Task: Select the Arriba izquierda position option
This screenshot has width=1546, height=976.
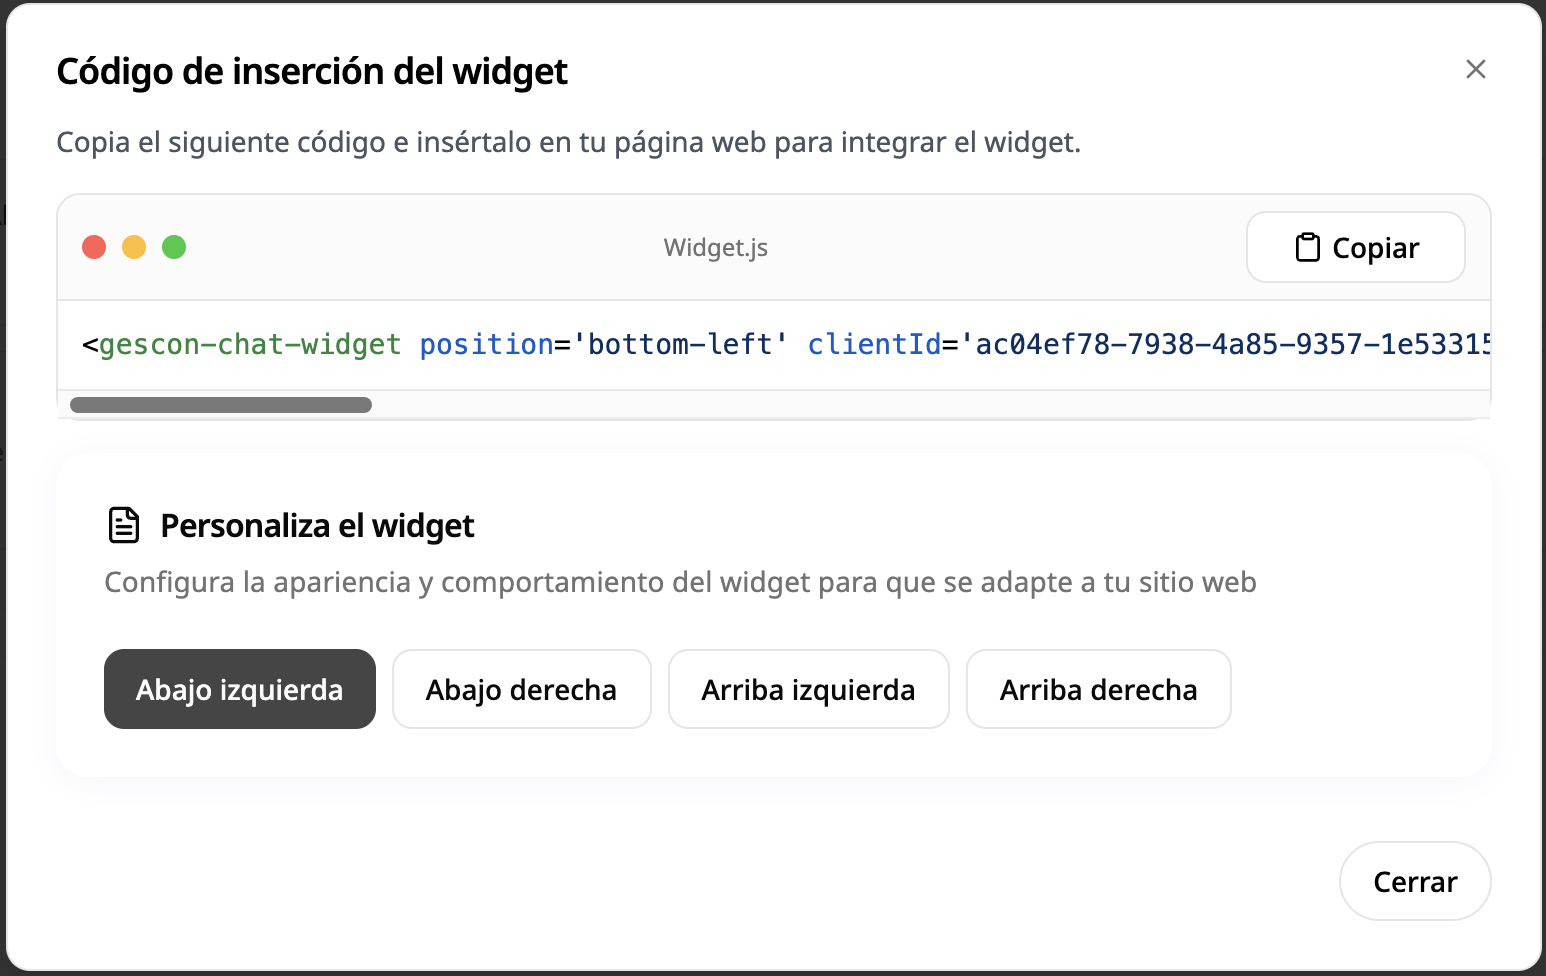Action: (x=808, y=689)
